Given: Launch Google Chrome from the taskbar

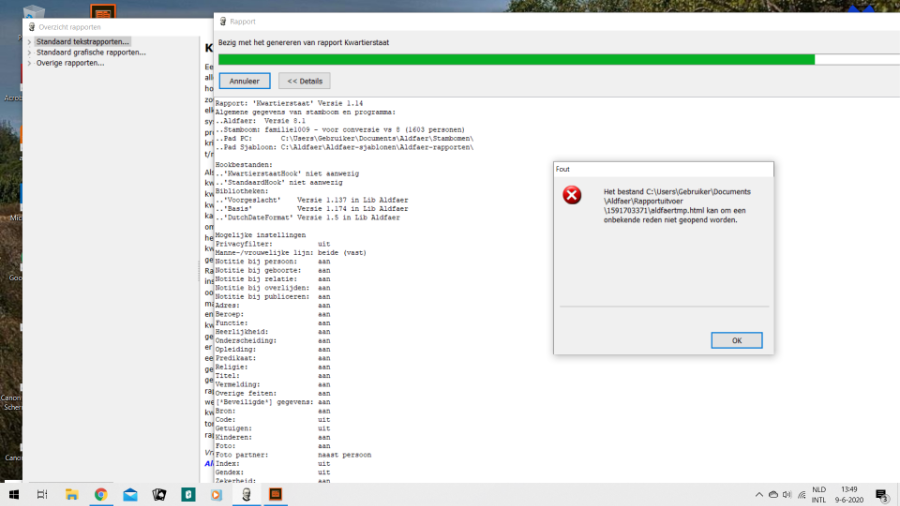Looking at the screenshot, I should pos(101,494).
